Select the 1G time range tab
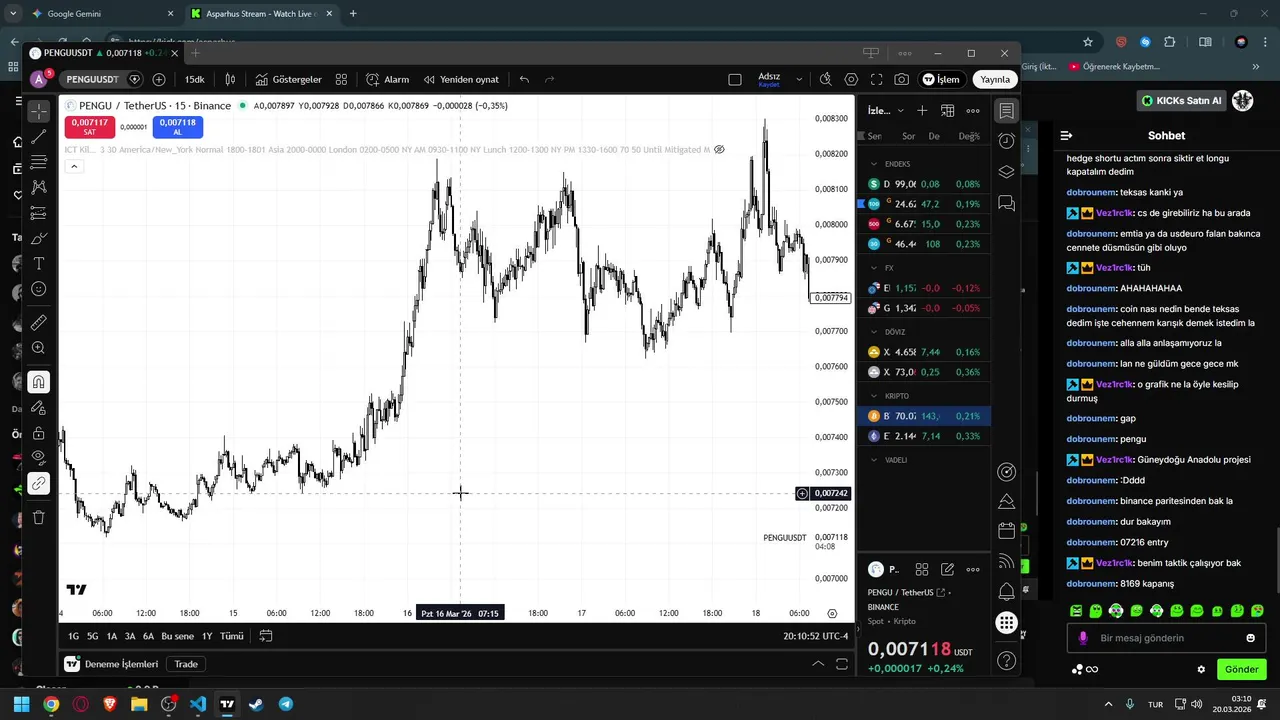Screen dimensions: 1280x720 [x=74, y=636]
